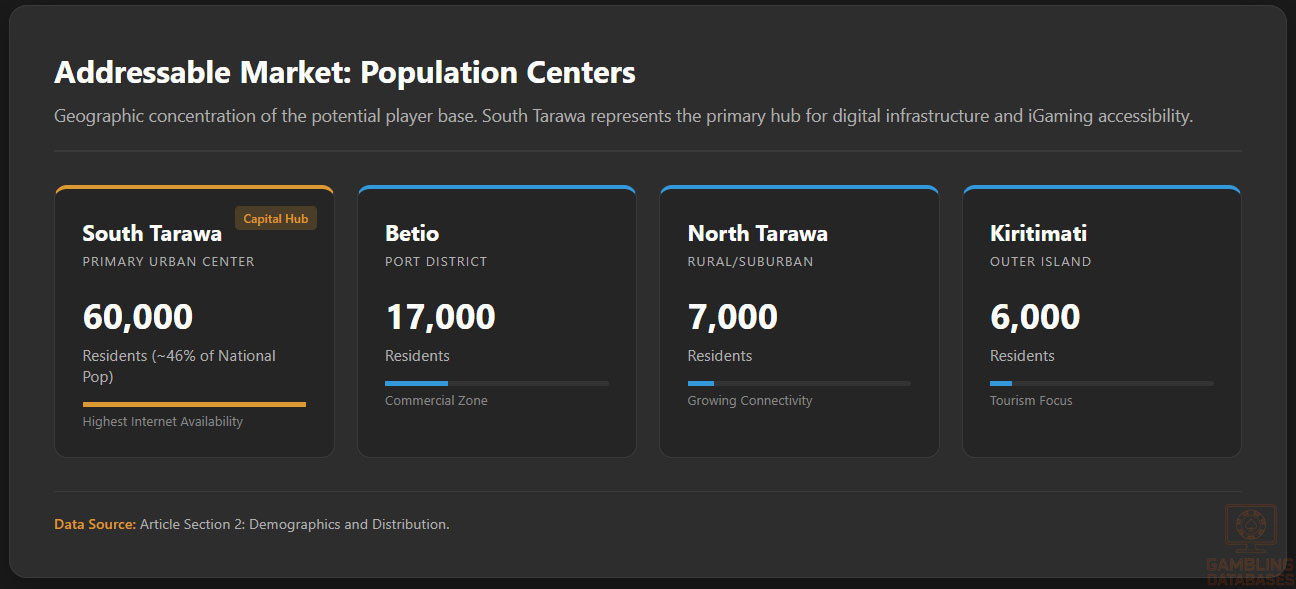Select the South Tarawa card title
The height and width of the screenshot is (589, 1296).
[x=152, y=234]
